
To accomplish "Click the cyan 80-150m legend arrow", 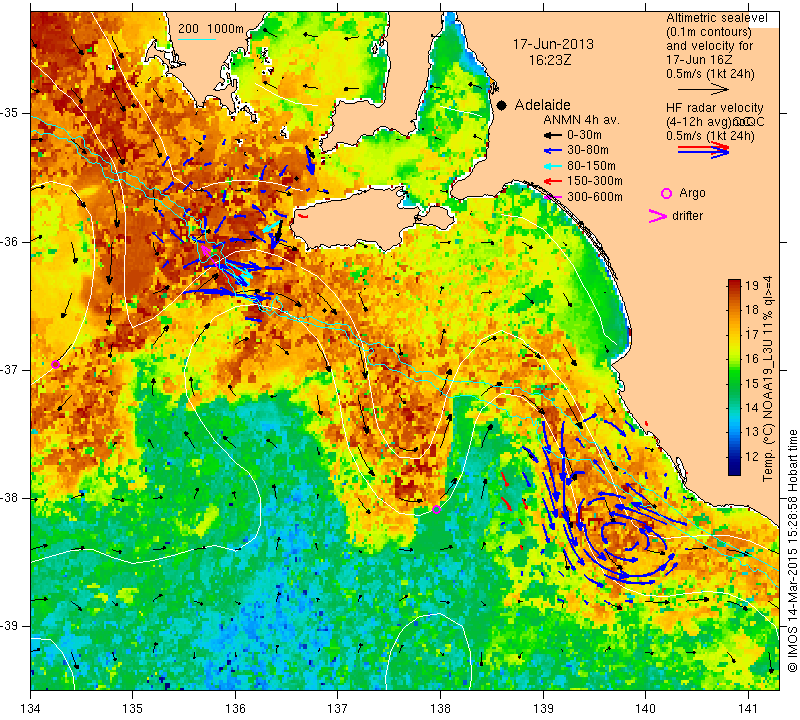I will (552, 166).
